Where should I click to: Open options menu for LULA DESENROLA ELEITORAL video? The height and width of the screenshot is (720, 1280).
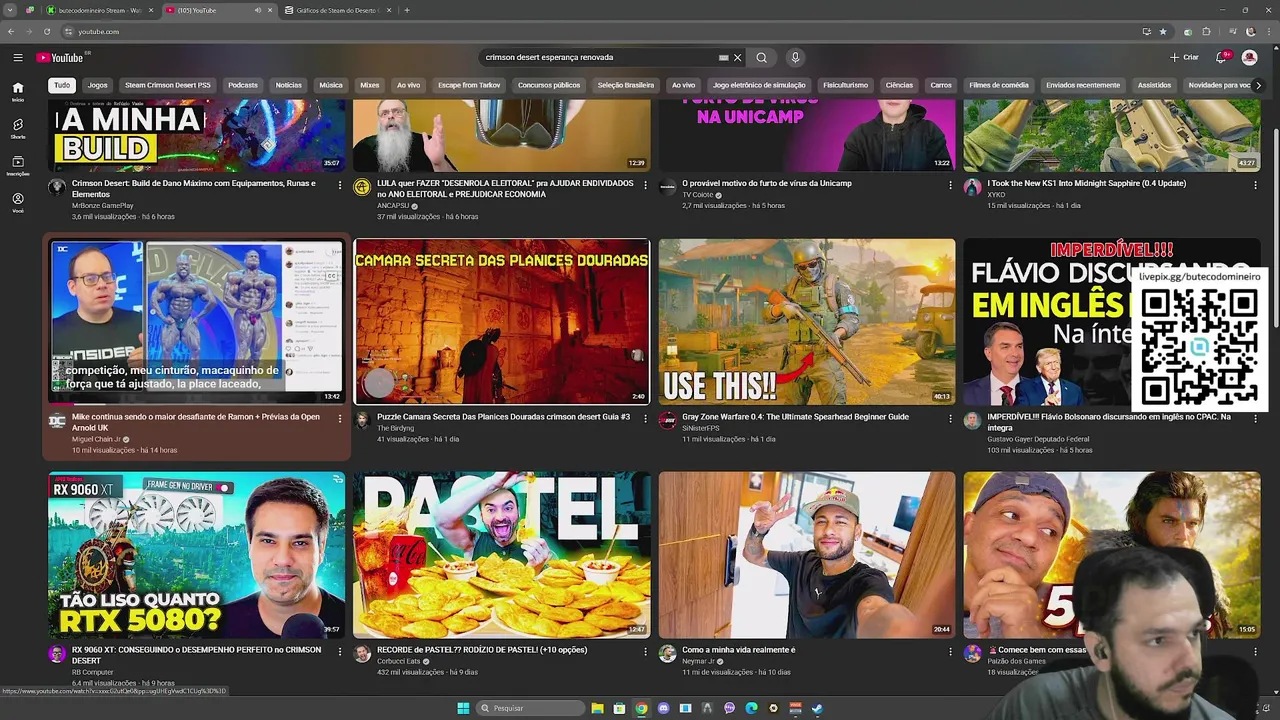coord(645,185)
